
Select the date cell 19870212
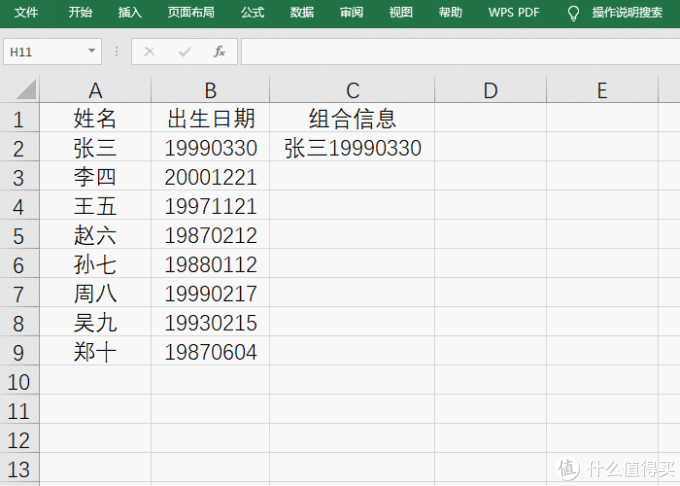[x=210, y=235]
